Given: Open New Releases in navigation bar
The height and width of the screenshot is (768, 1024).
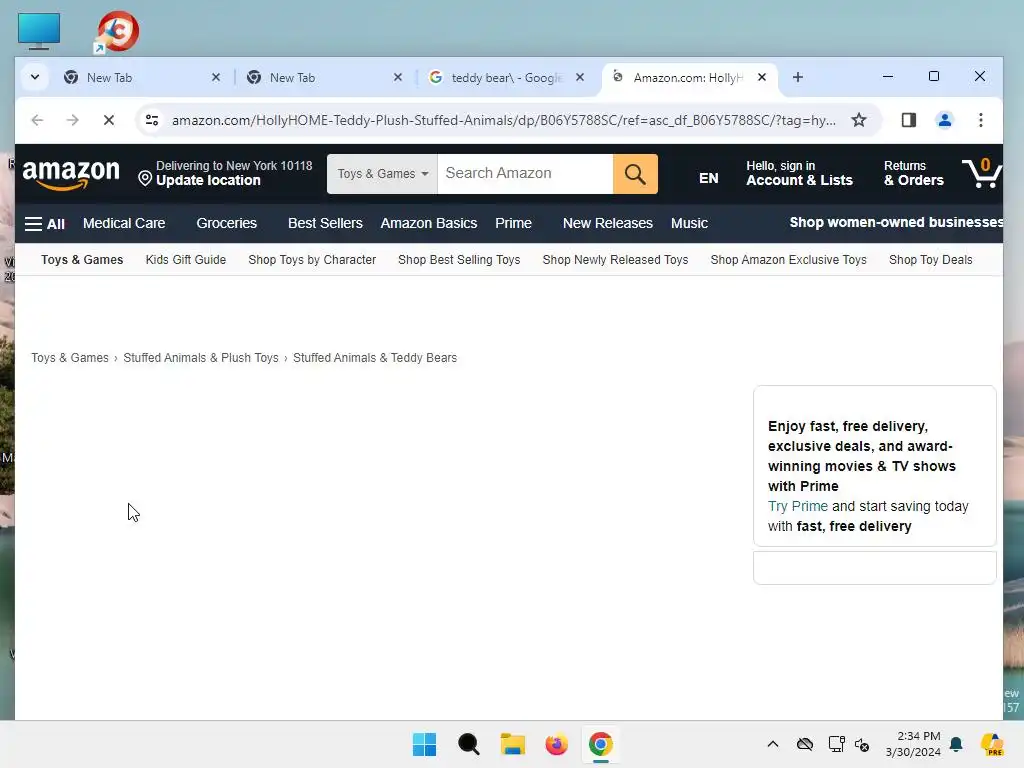Looking at the screenshot, I should (x=608, y=223).
